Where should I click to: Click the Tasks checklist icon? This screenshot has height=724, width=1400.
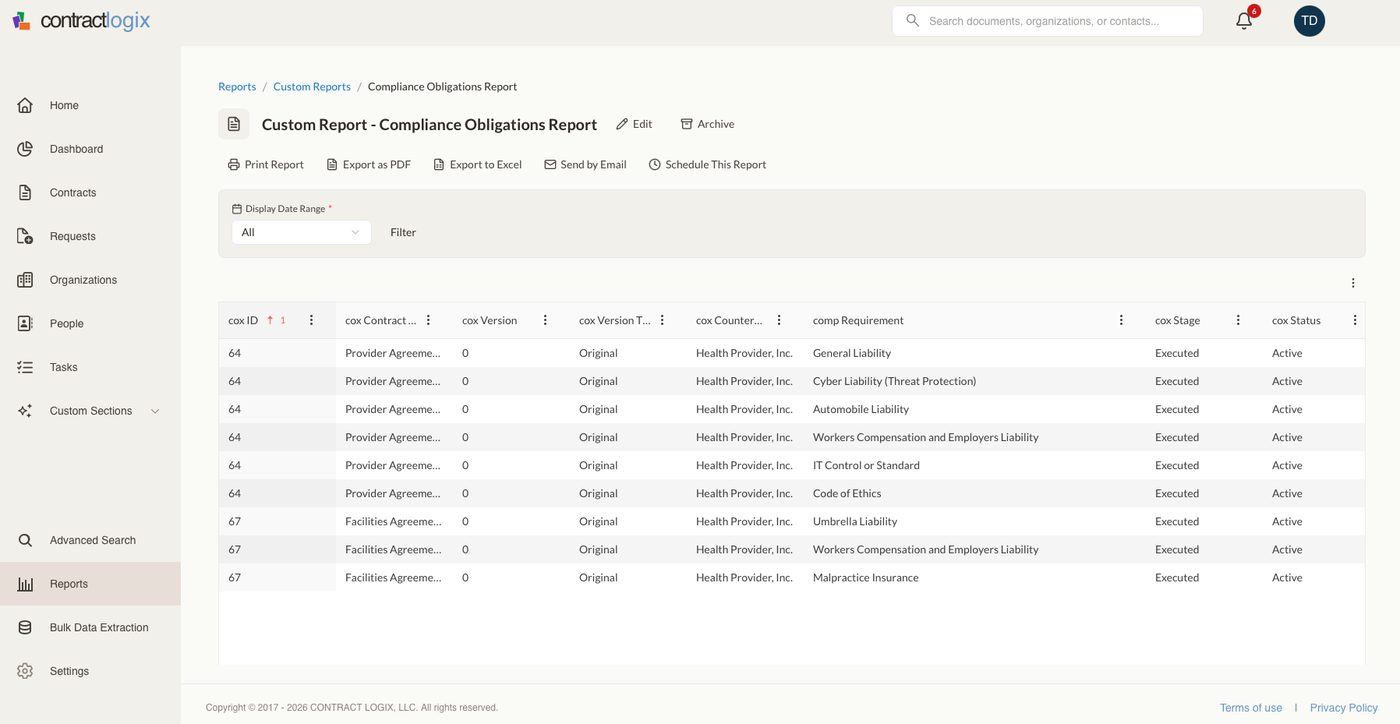pyautogui.click(x=25, y=367)
